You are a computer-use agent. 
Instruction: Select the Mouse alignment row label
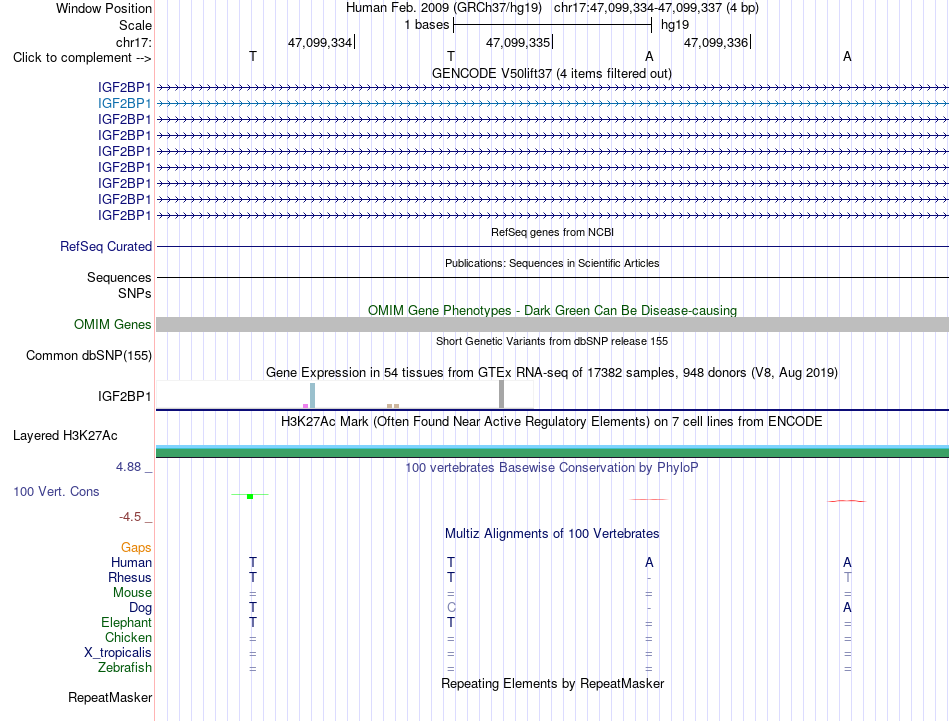[x=132, y=593]
